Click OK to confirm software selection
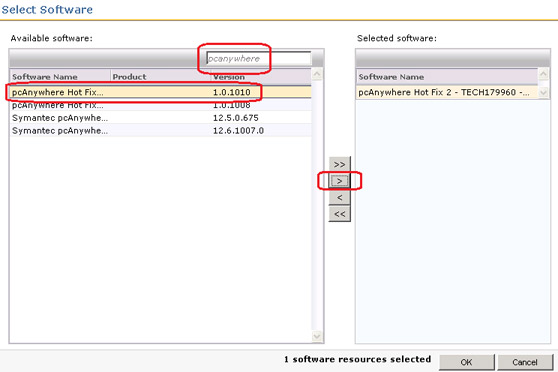This screenshot has width=558, height=372. point(467,362)
